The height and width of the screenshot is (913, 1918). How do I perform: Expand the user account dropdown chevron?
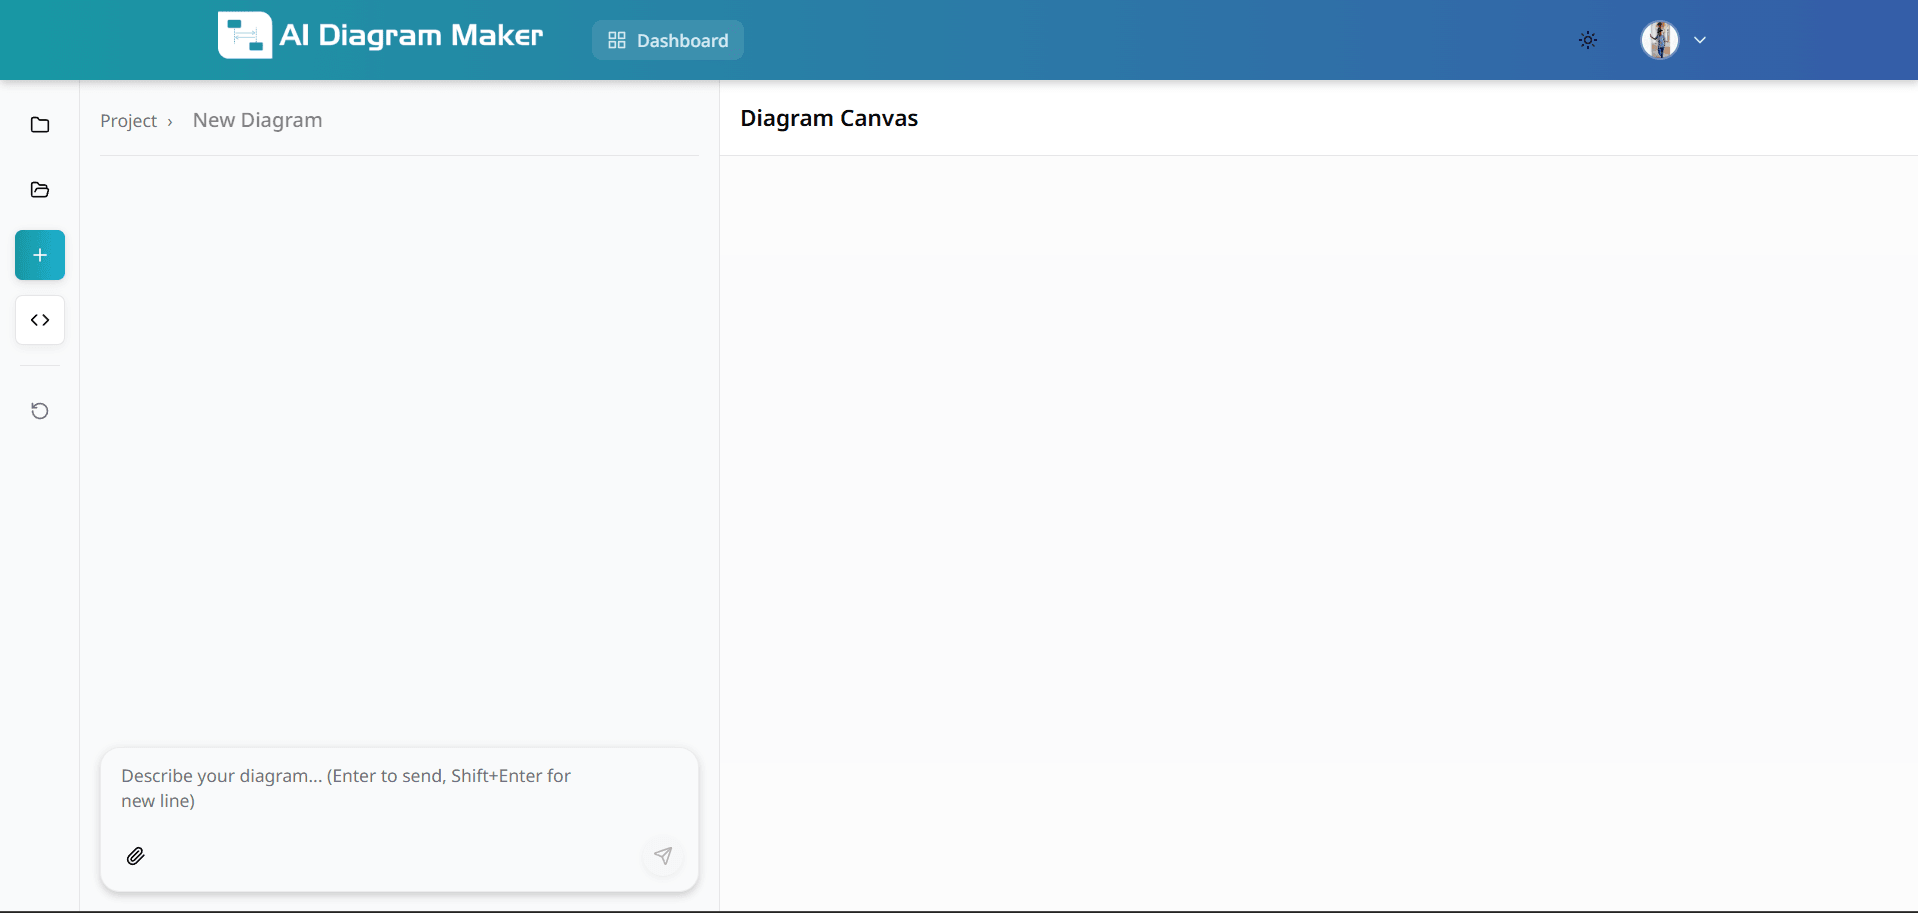[x=1700, y=40]
